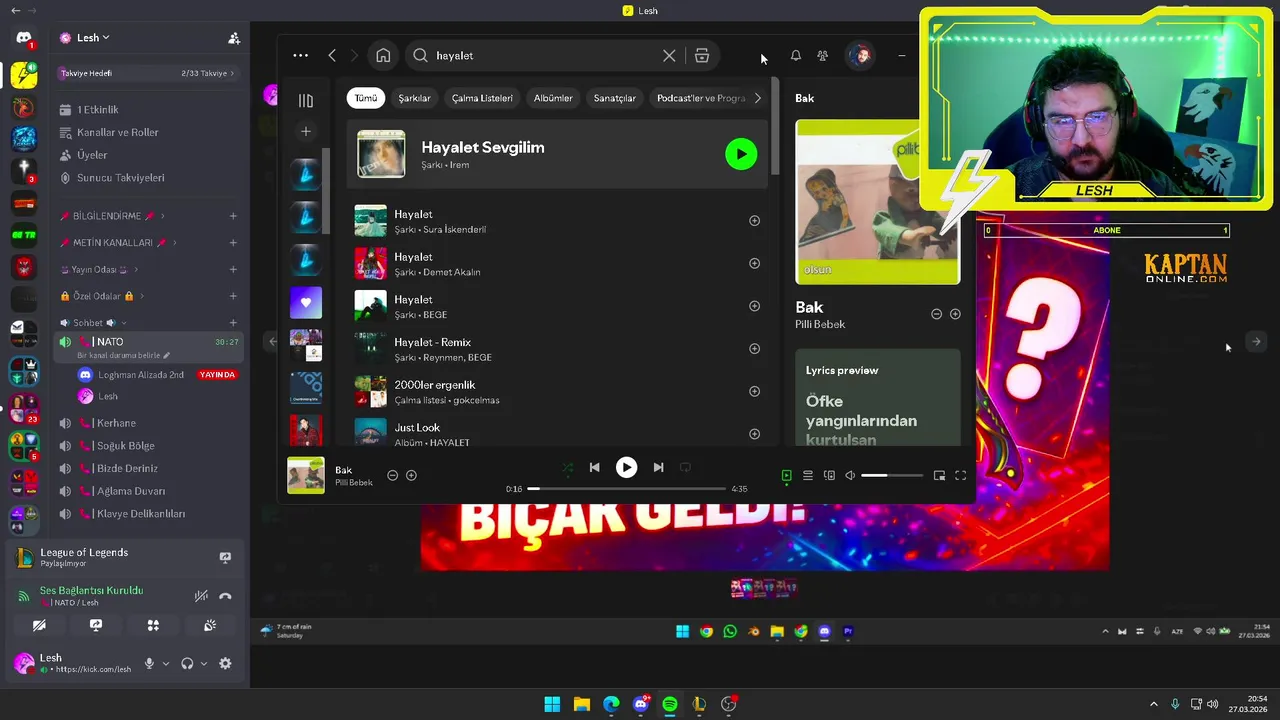
Task: Open Discord invite people icon next to Lesh
Action: [x=234, y=38]
